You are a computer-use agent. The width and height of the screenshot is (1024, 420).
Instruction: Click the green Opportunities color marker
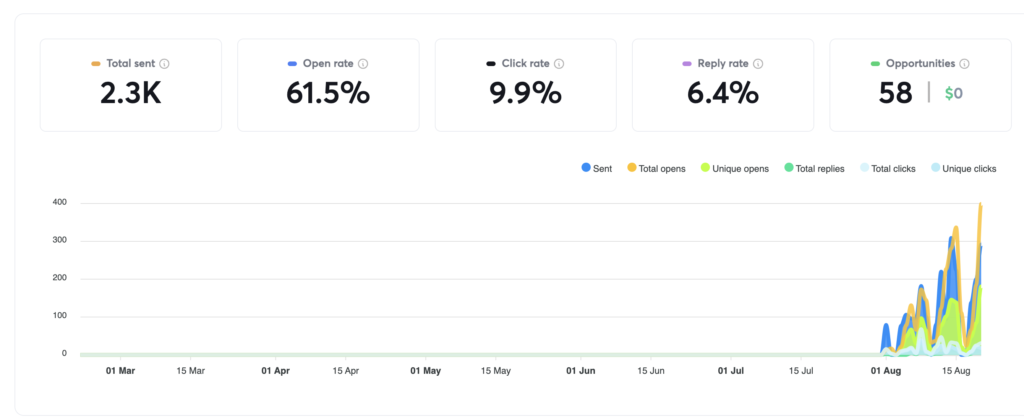[876, 64]
